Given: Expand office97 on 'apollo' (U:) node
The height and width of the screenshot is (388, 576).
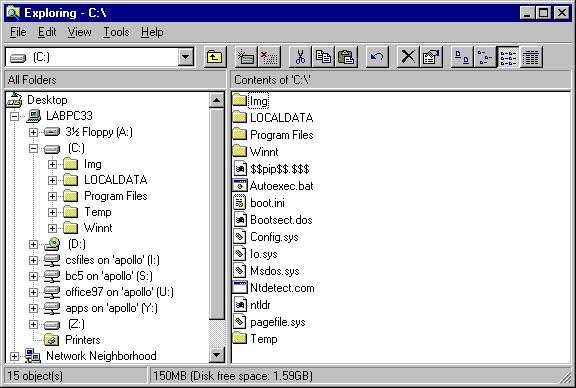Looking at the screenshot, I should click(x=33, y=292).
